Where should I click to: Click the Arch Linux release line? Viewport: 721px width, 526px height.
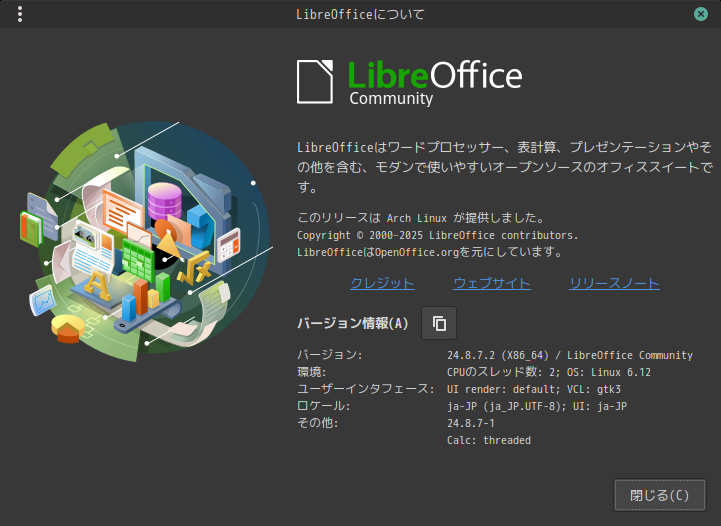pyautogui.click(x=421, y=217)
